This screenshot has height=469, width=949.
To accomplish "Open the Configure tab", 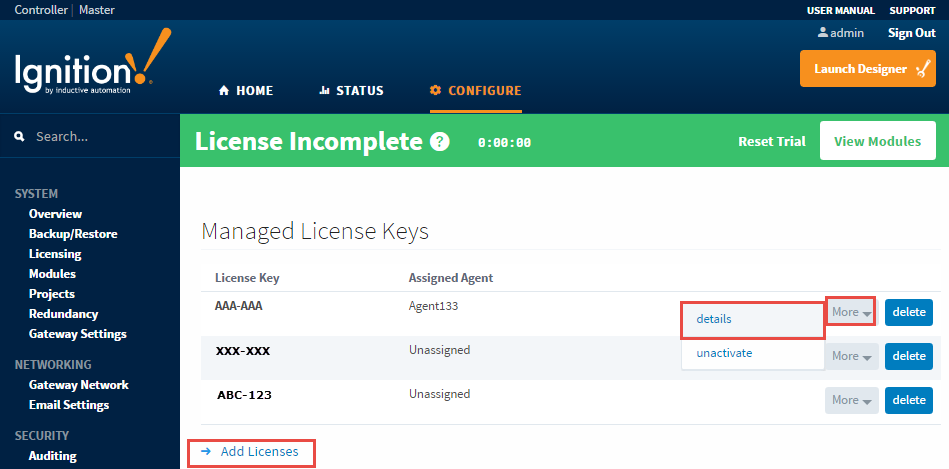I will (475, 91).
